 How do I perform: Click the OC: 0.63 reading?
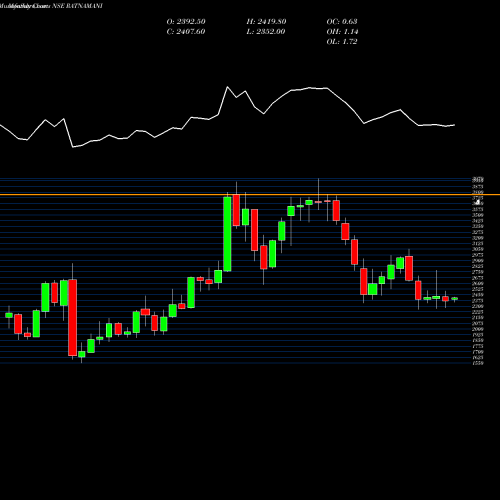pyautogui.click(x=342, y=22)
